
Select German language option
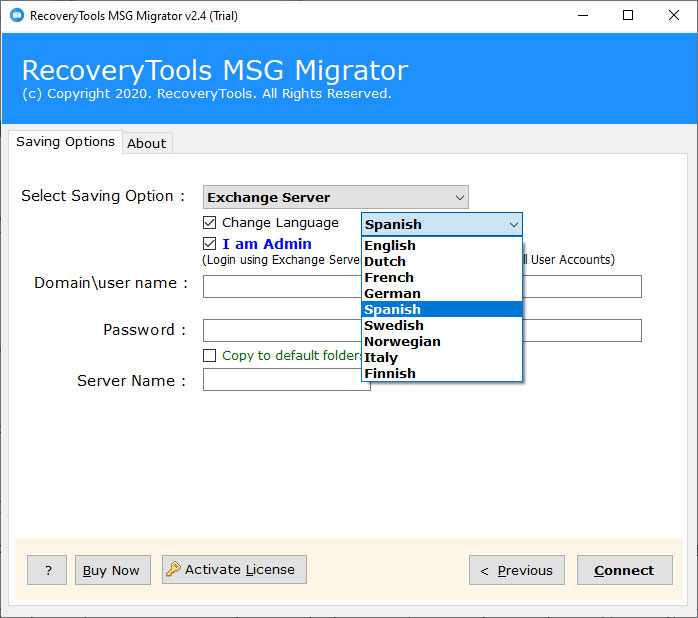click(x=442, y=293)
